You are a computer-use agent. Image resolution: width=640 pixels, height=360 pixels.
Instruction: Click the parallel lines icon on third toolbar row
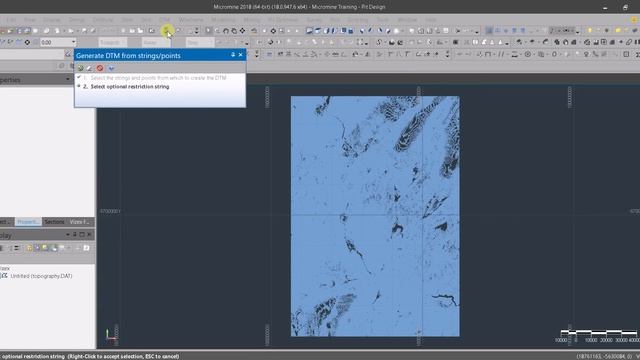click(501, 54)
